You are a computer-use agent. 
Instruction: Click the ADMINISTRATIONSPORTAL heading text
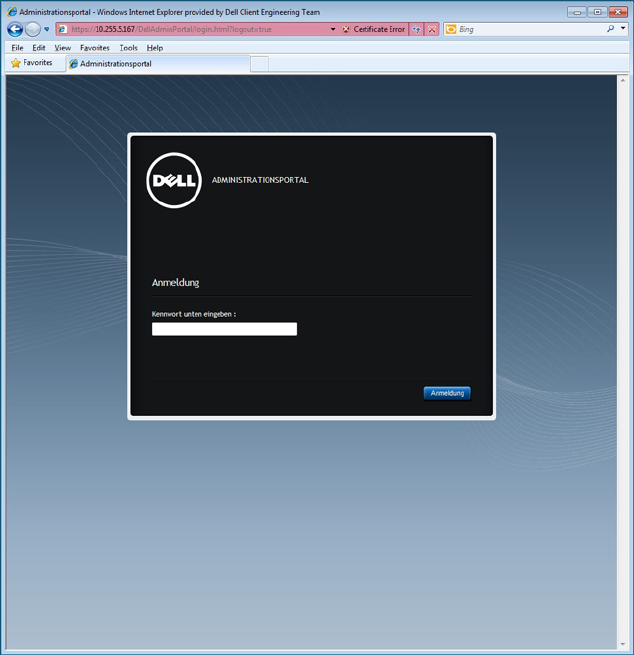pyautogui.click(x=260, y=180)
